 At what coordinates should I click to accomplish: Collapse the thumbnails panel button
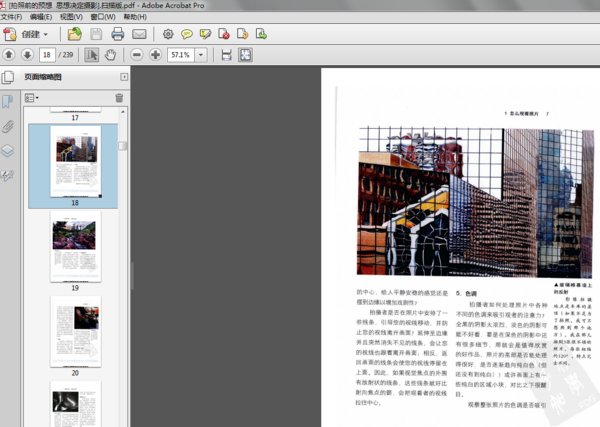pyautogui.click(x=124, y=77)
